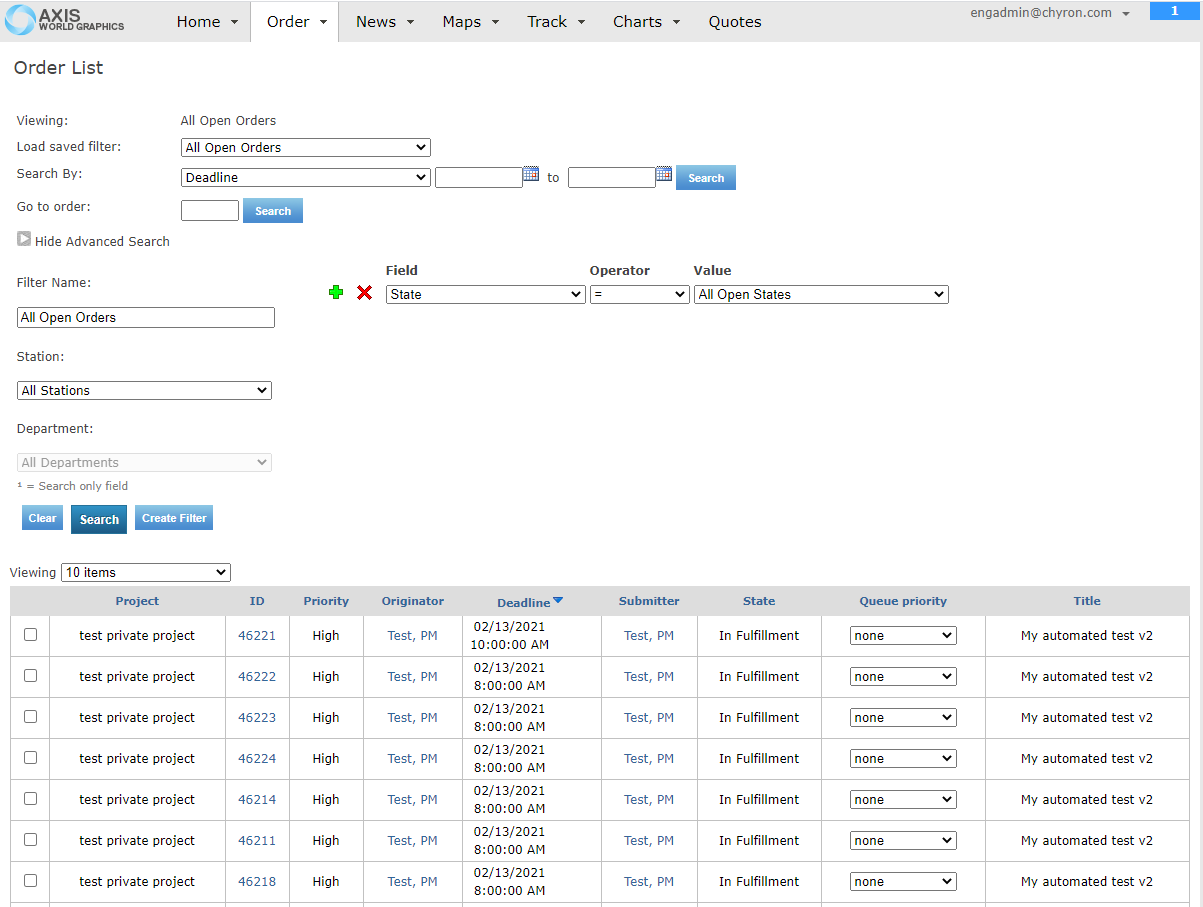Open Queue priority dropdown for order 46222
1203x907 pixels.
(903, 677)
